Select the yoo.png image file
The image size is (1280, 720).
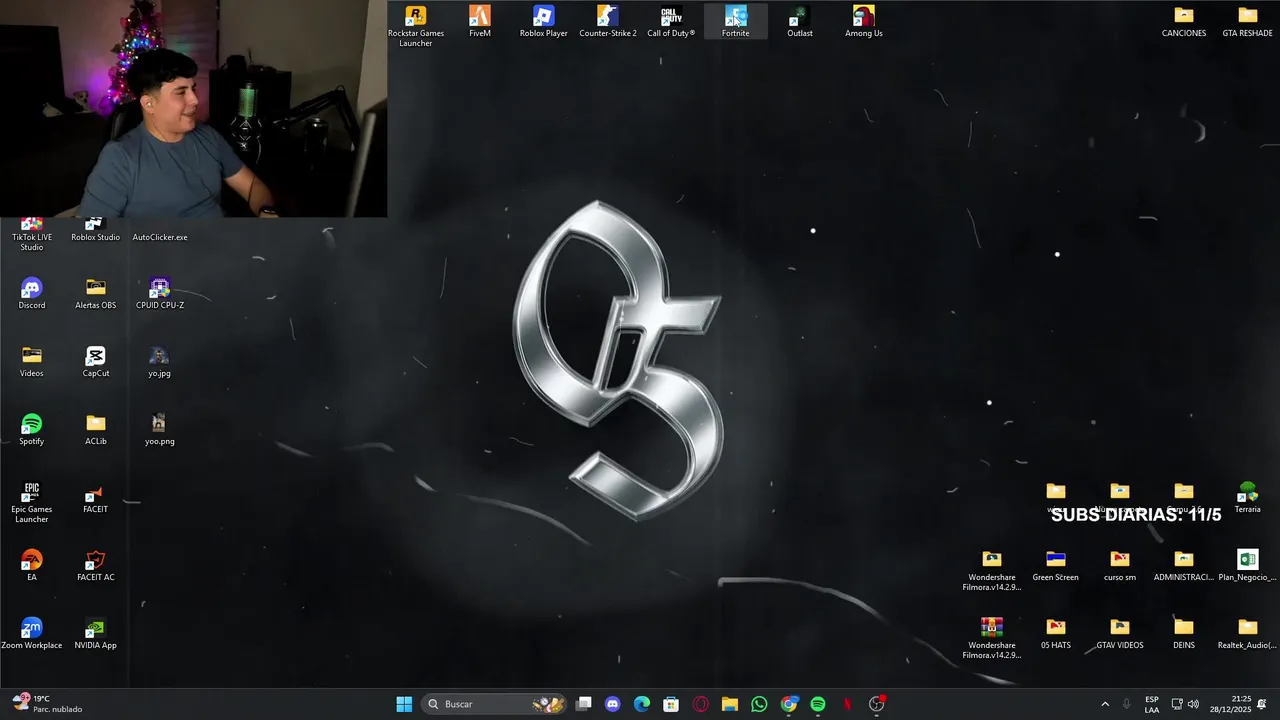click(160, 430)
